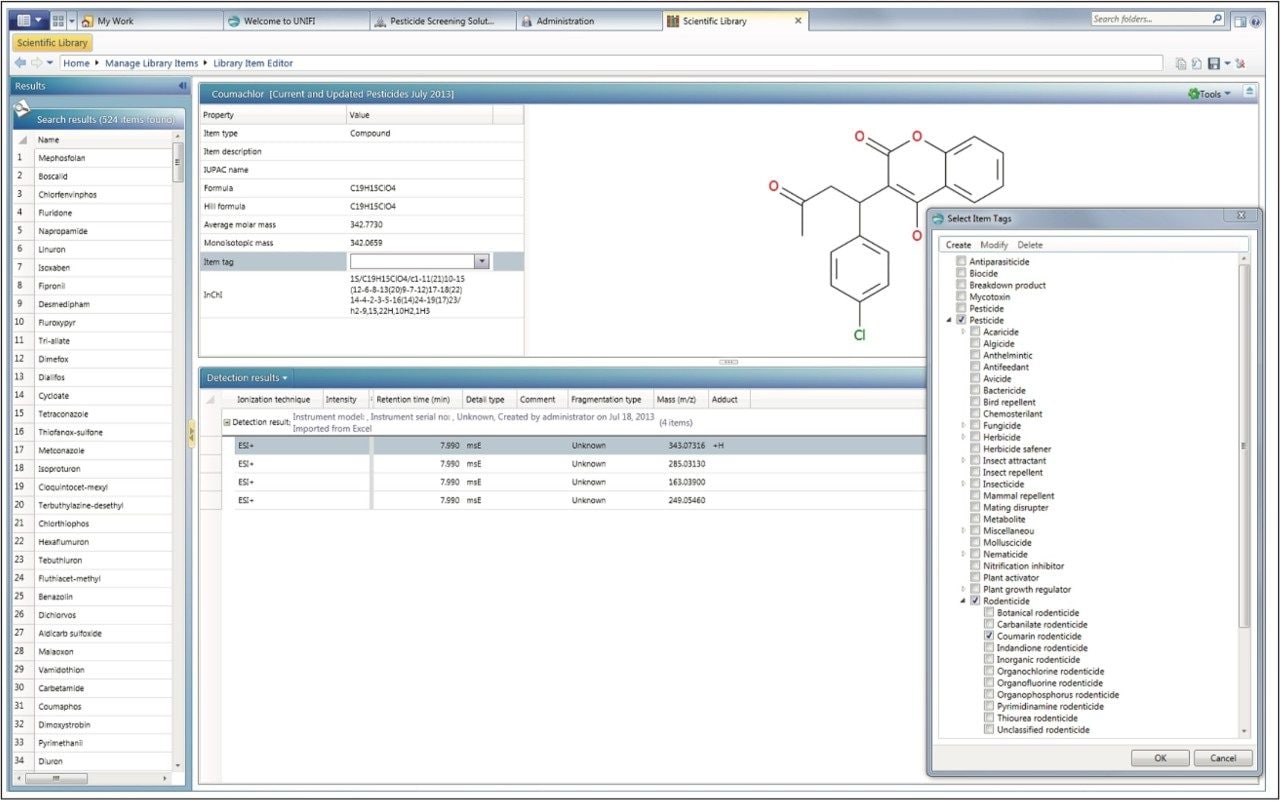Click Manage Library Items breadcrumb
Viewport: 1280px width, 801px height.
pyautogui.click(x=151, y=63)
